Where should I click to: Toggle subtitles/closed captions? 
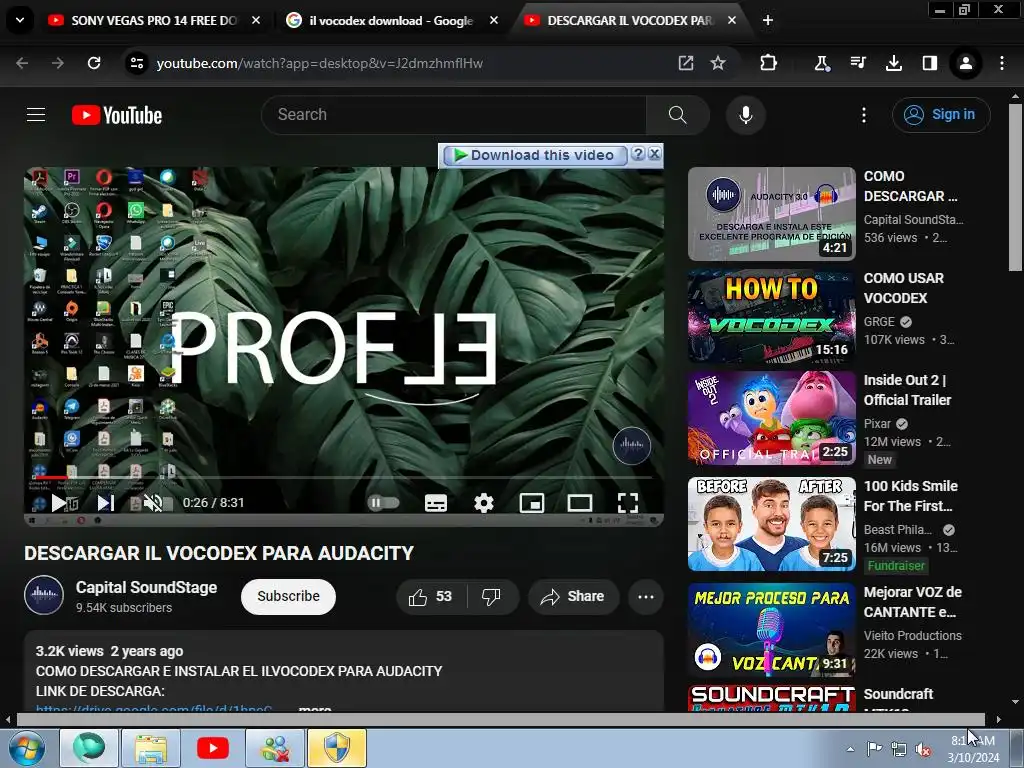(x=436, y=502)
